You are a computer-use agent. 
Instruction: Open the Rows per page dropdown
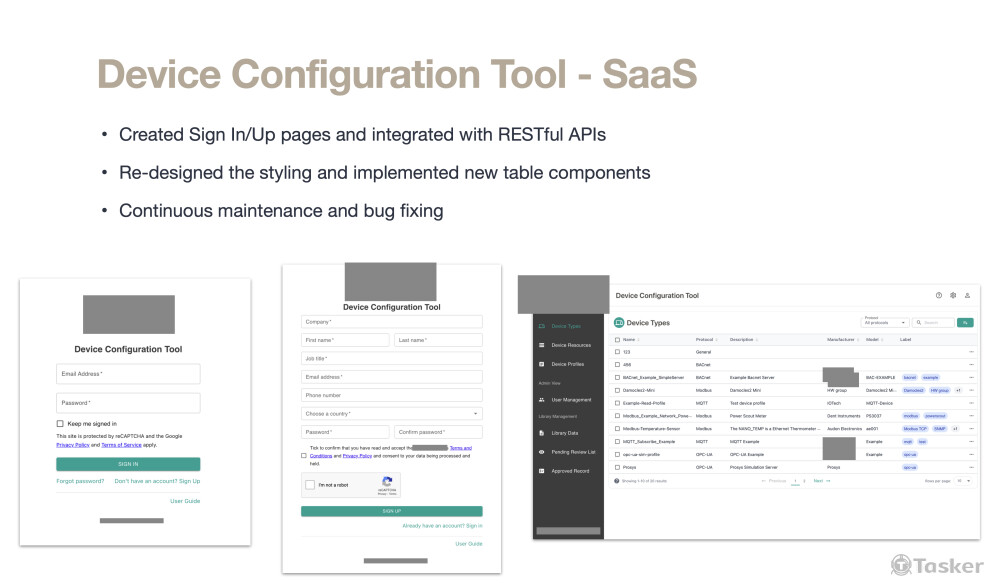click(x=963, y=481)
